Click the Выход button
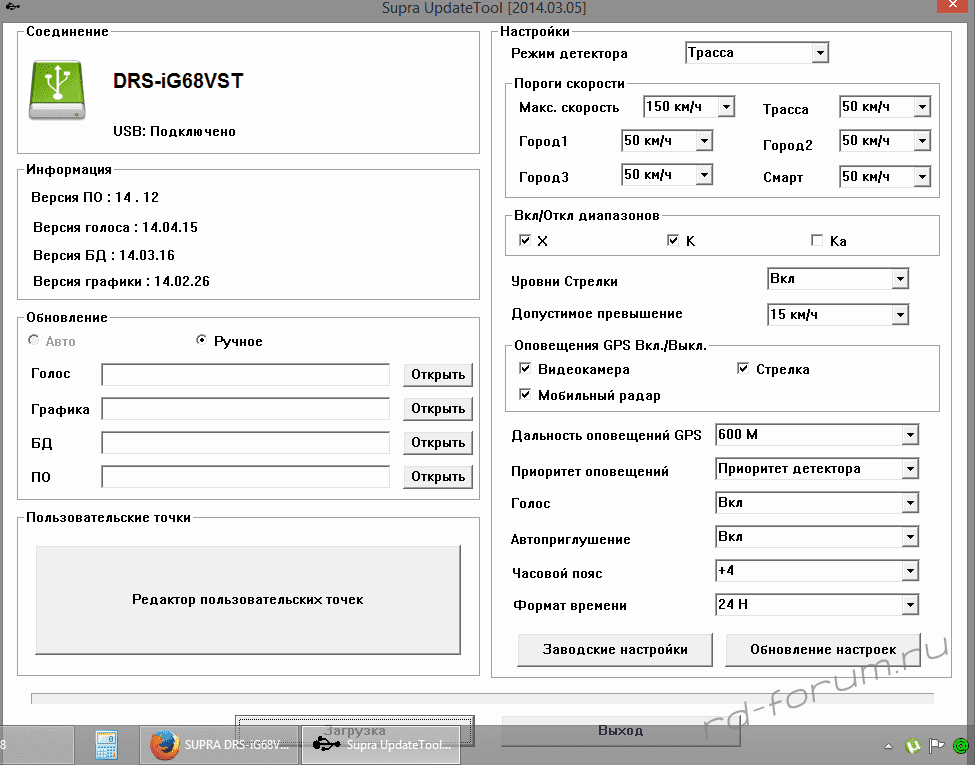 (621, 730)
